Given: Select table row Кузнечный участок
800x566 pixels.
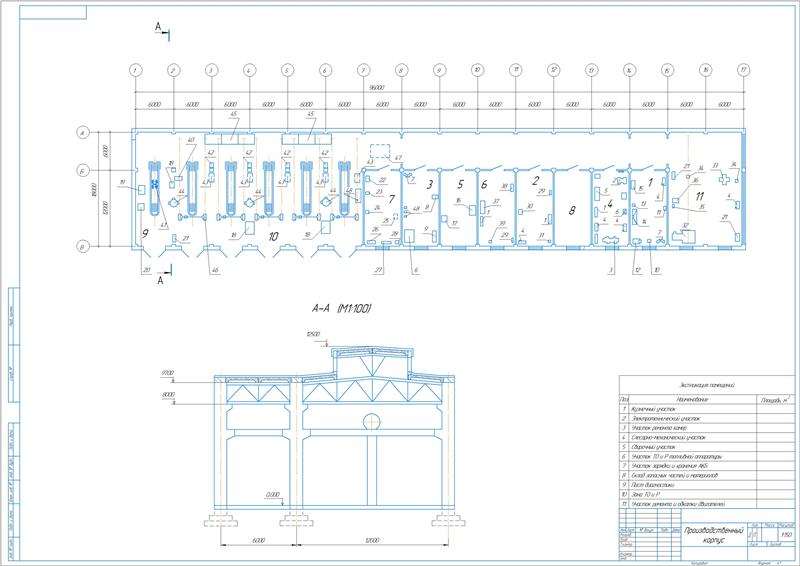Looking at the screenshot, I should click(707, 409).
